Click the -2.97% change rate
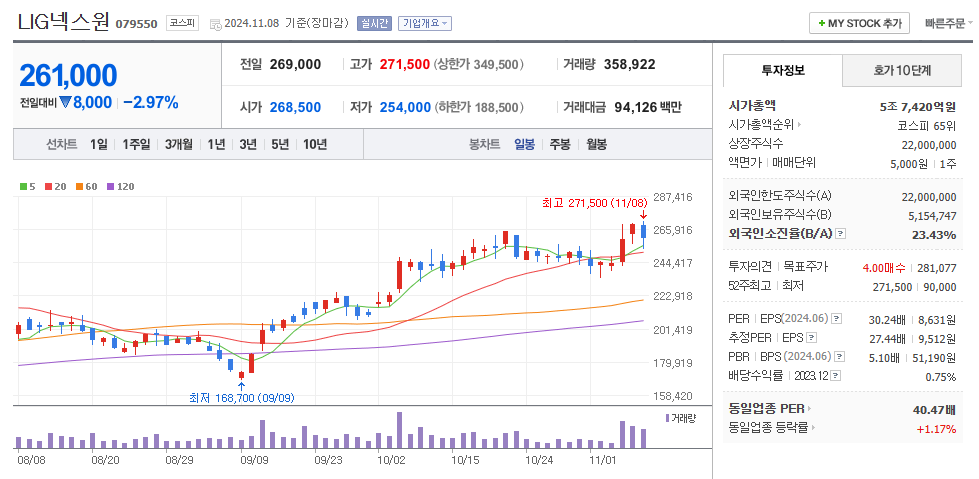Screen dimensions: 979x479 tap(150, 102)
